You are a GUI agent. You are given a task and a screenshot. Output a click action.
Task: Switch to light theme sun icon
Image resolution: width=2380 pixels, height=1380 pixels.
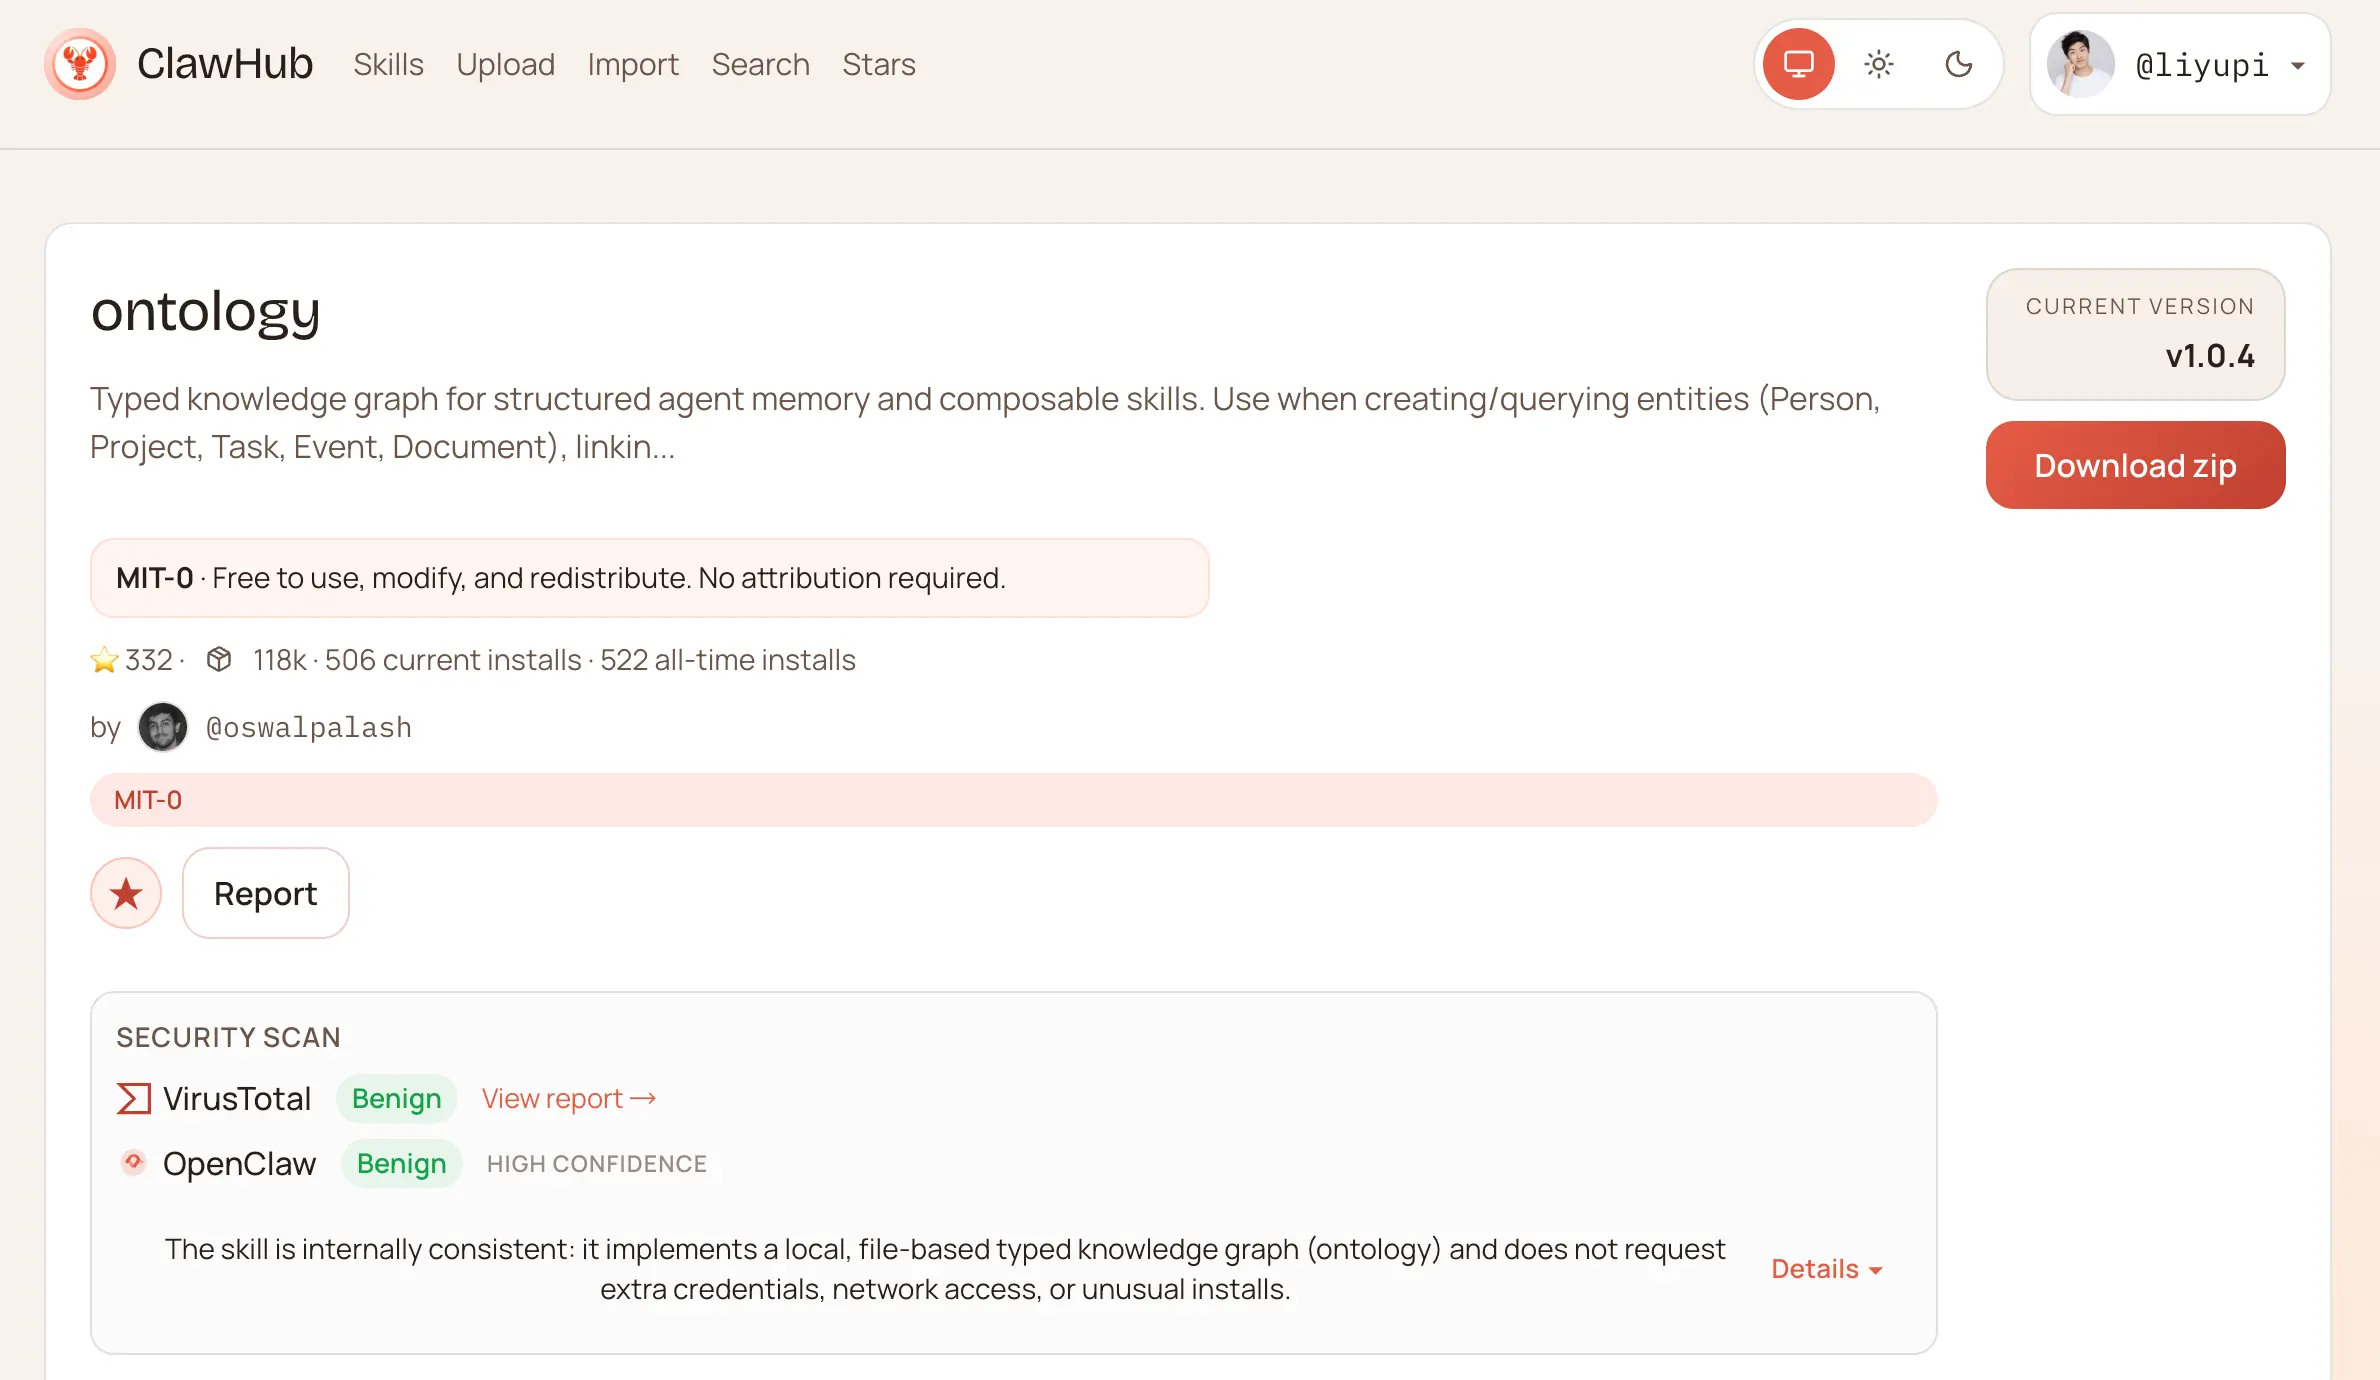(1878, 64)
